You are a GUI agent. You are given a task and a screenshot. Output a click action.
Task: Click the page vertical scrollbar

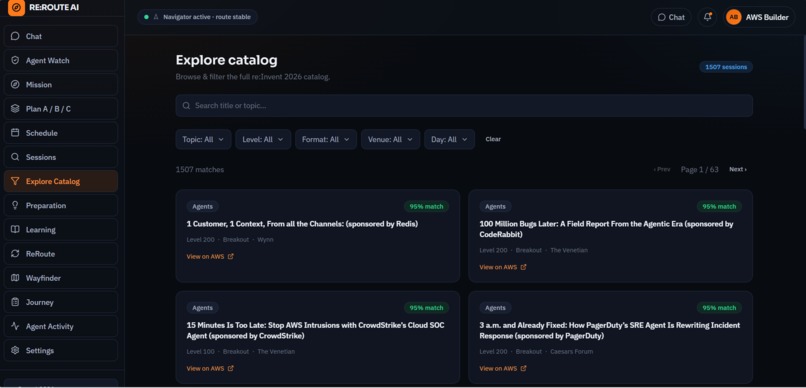tap(803, 82)
